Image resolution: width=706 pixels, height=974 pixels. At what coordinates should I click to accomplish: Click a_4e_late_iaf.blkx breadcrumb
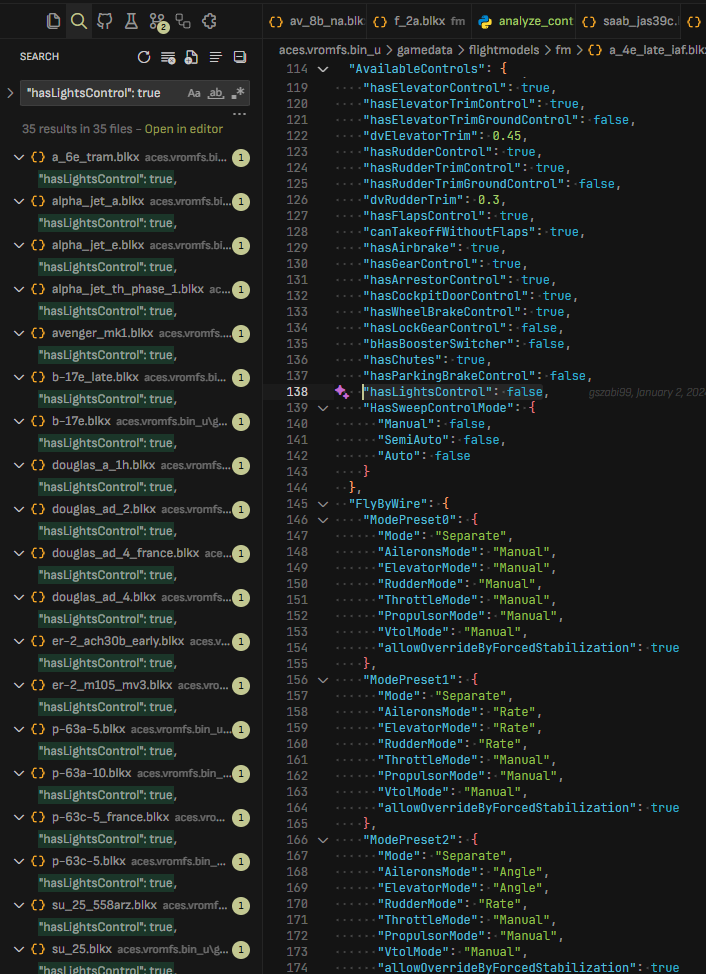(649, 49)
